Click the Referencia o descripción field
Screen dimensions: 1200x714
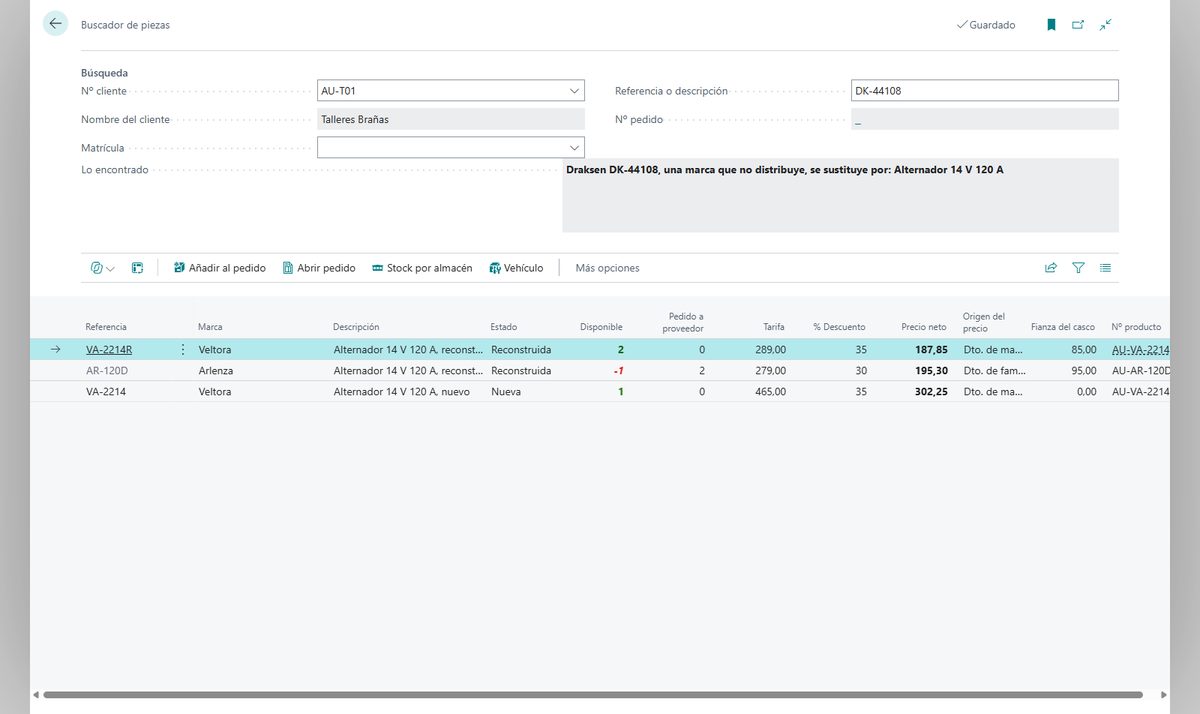(x=985, y=91)
